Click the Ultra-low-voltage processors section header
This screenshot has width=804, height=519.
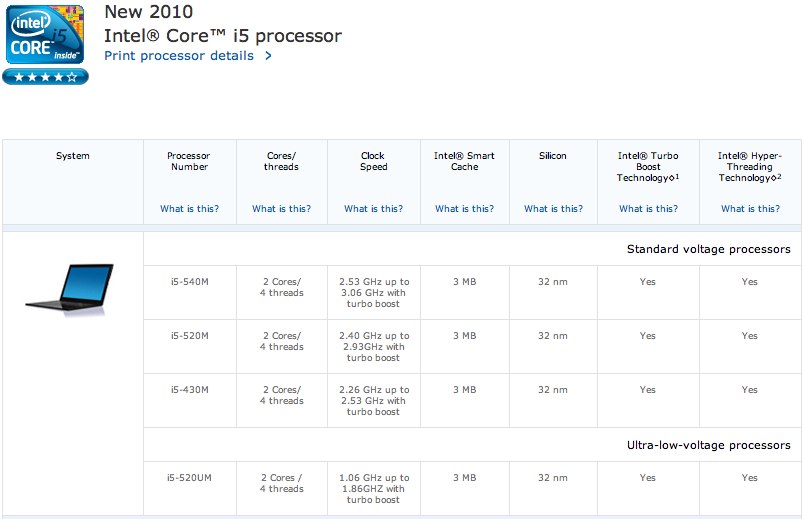708,445
